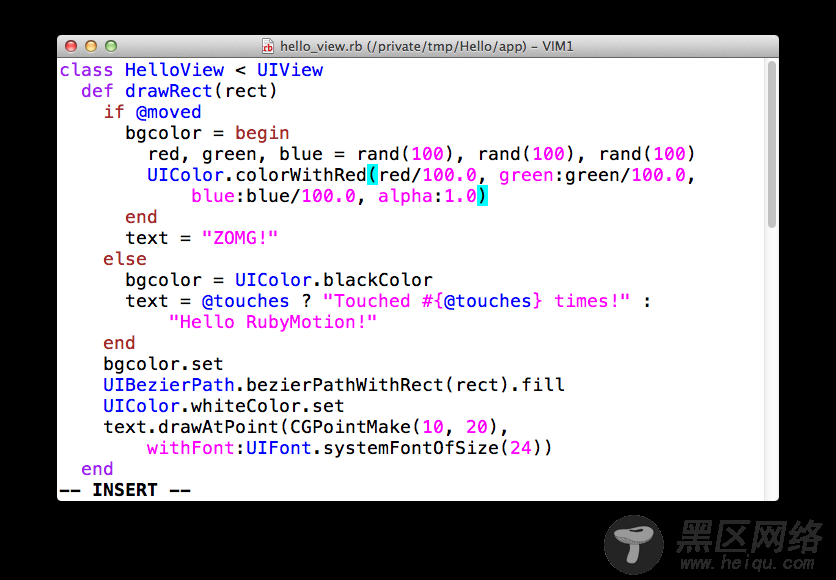836x580 pixels.
Task: Click 'colorWithRed' method call
Action: 301,175
